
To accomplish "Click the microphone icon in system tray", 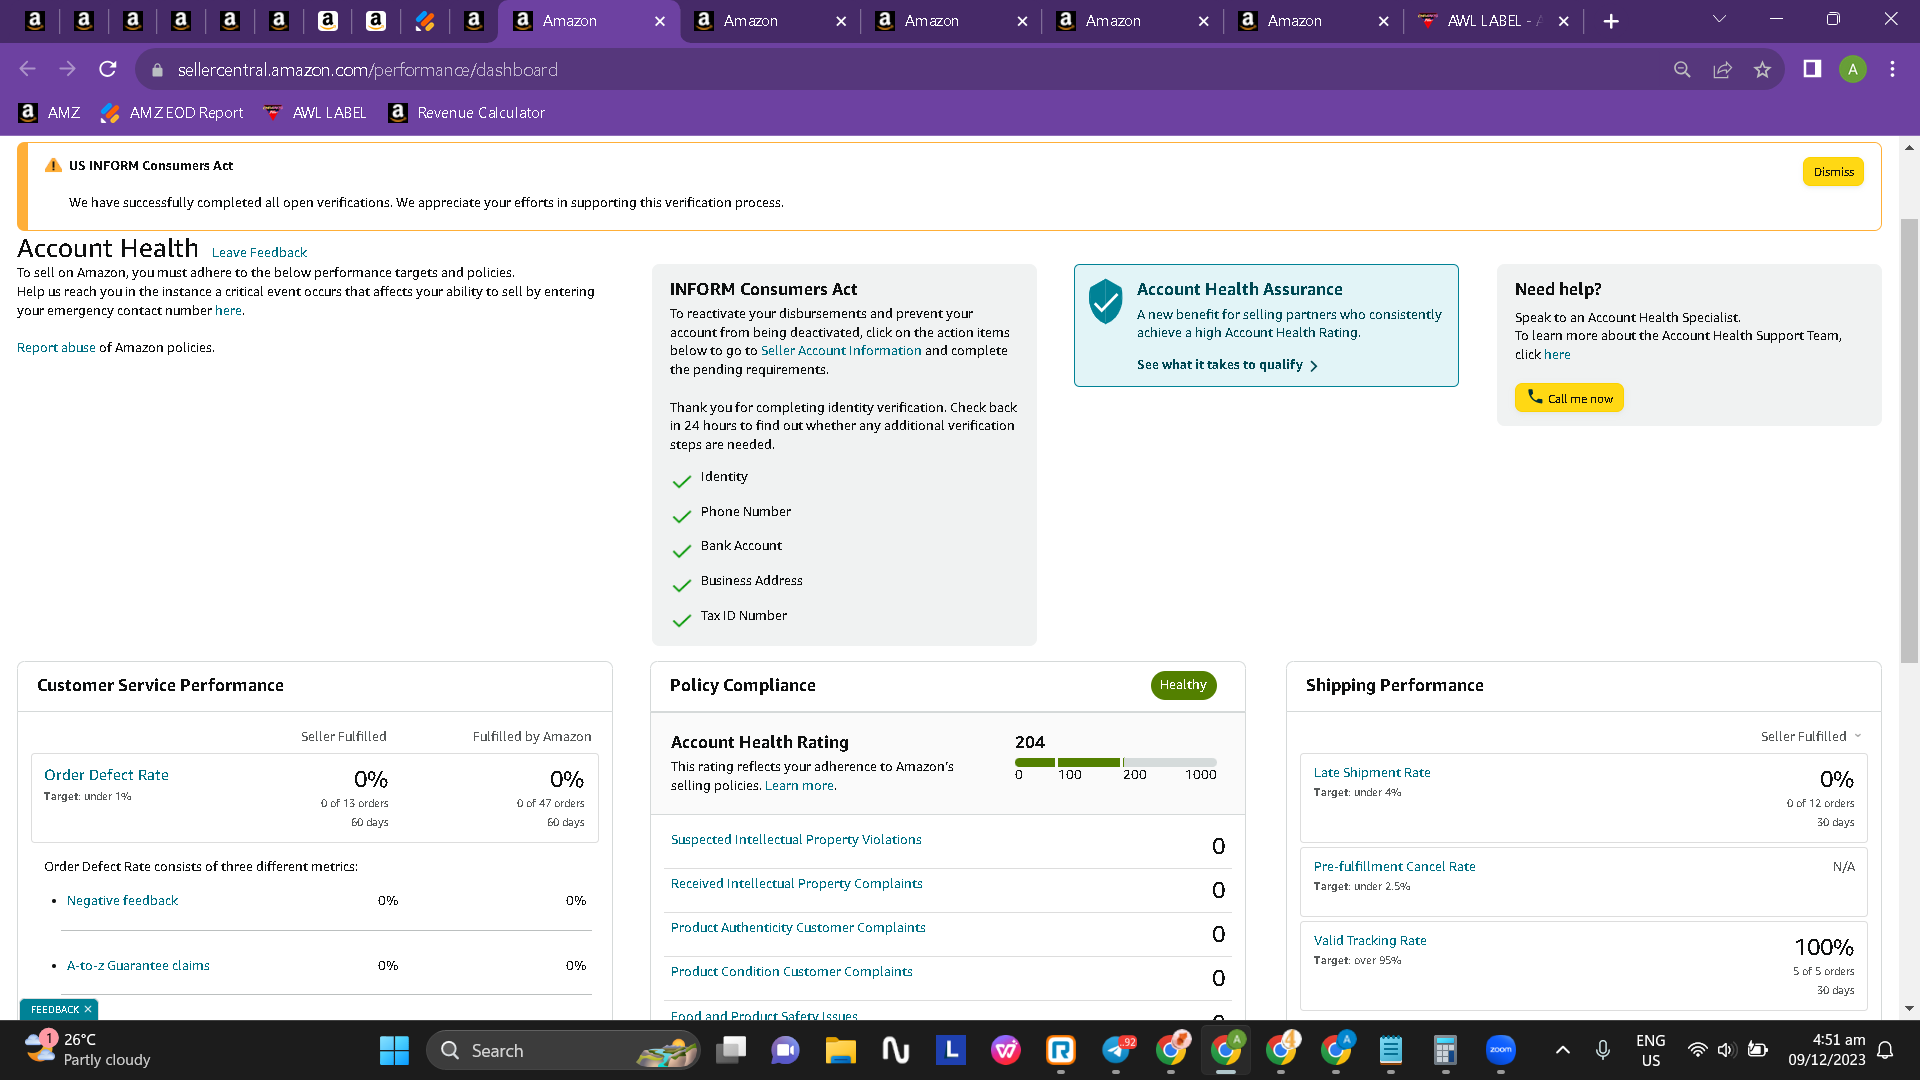I will (1602, 1050).
